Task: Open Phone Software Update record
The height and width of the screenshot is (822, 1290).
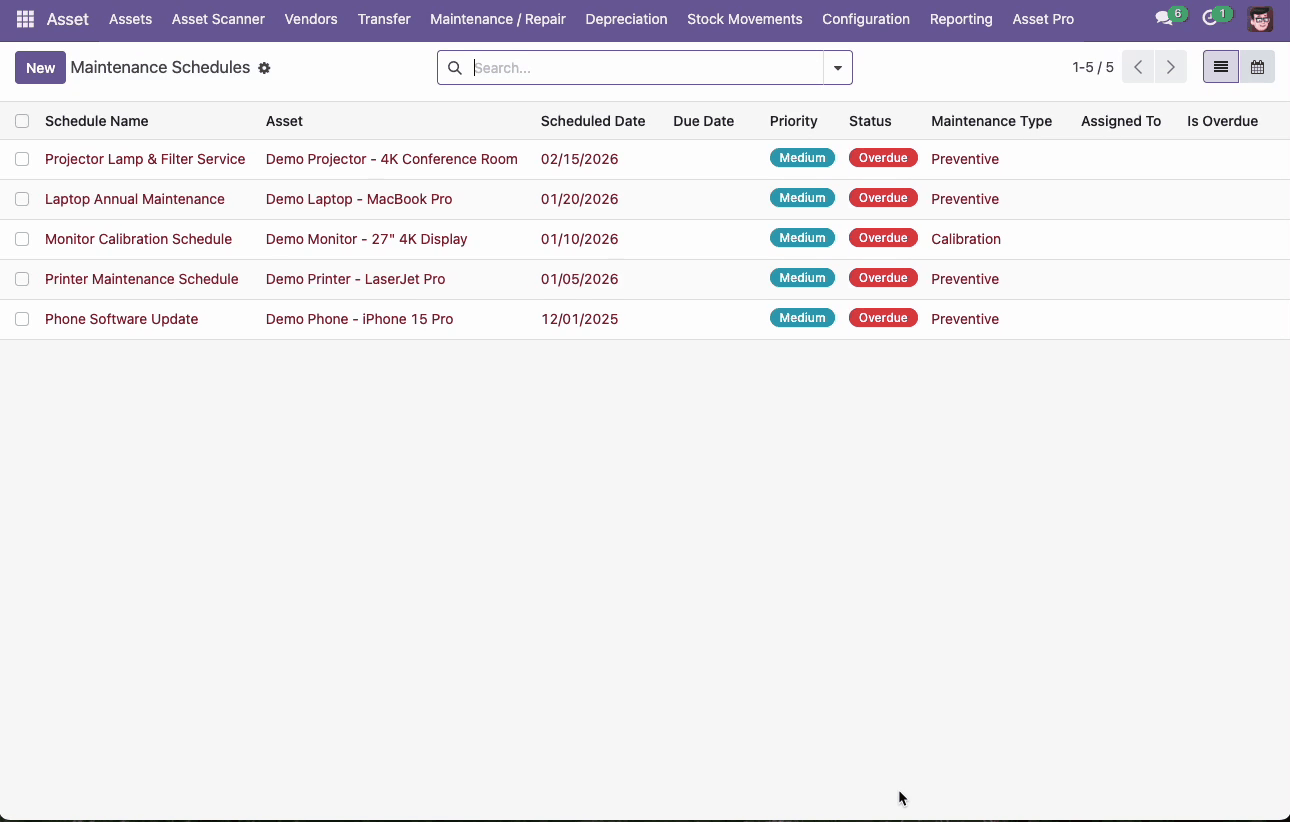Action: click(122, 319)
